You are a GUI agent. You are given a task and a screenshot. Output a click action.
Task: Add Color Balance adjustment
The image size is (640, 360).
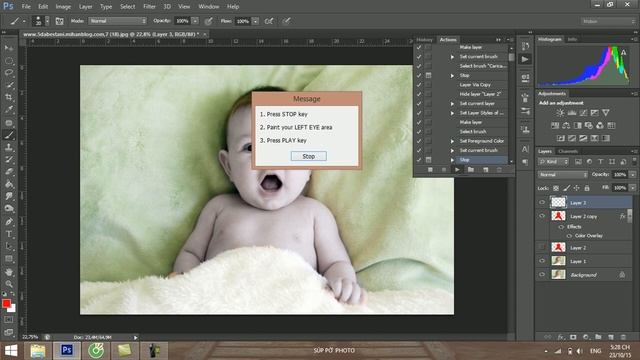tap(566, 125)
